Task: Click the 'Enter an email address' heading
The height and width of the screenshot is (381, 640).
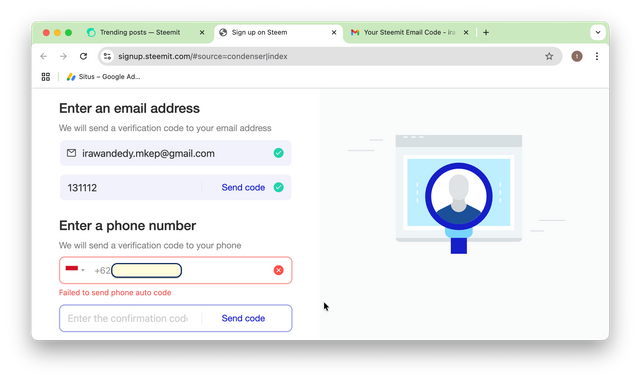Action: pyautogui.click(x=129, y=108)
